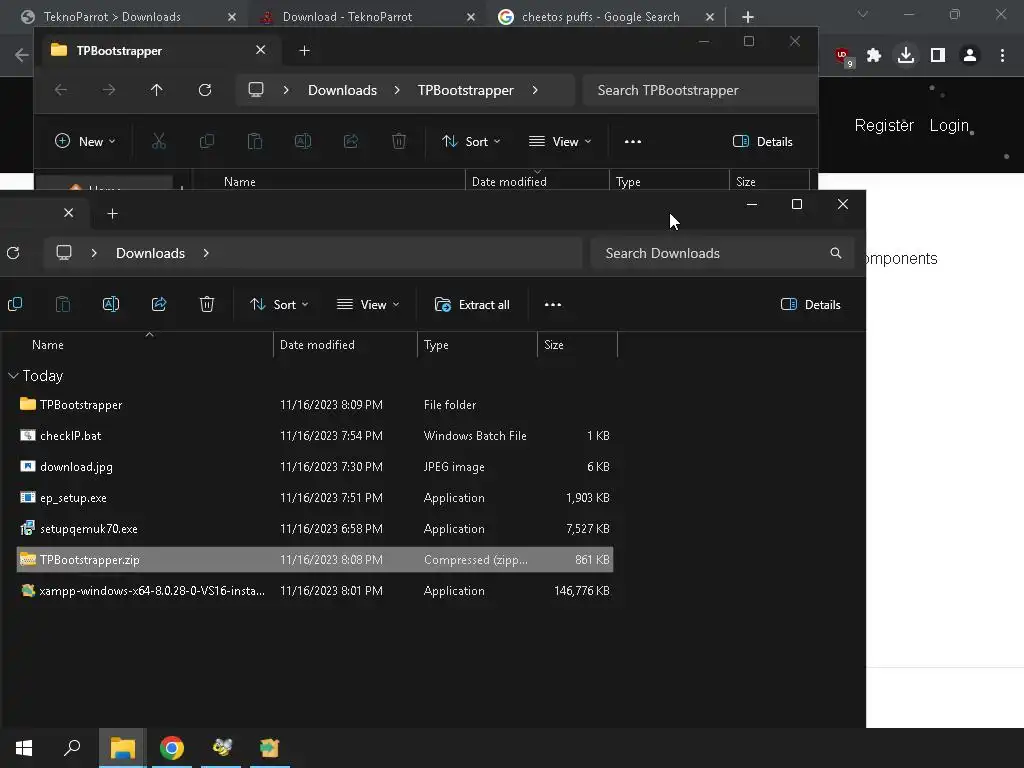This screenshot has height=768, width=1024.
Task: Refresh the TPBootstrapper window
Action: [205, 90]
